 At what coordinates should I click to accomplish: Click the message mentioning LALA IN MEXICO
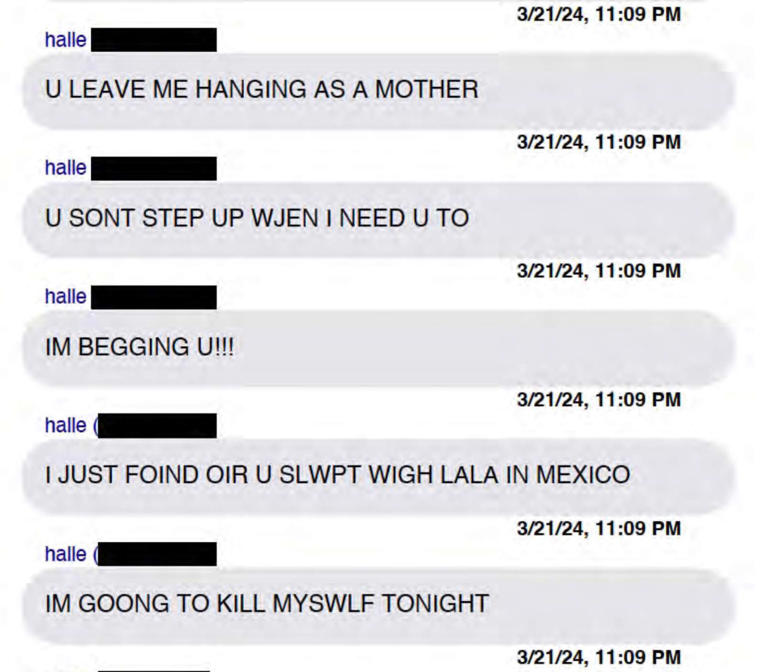[378, 476]
